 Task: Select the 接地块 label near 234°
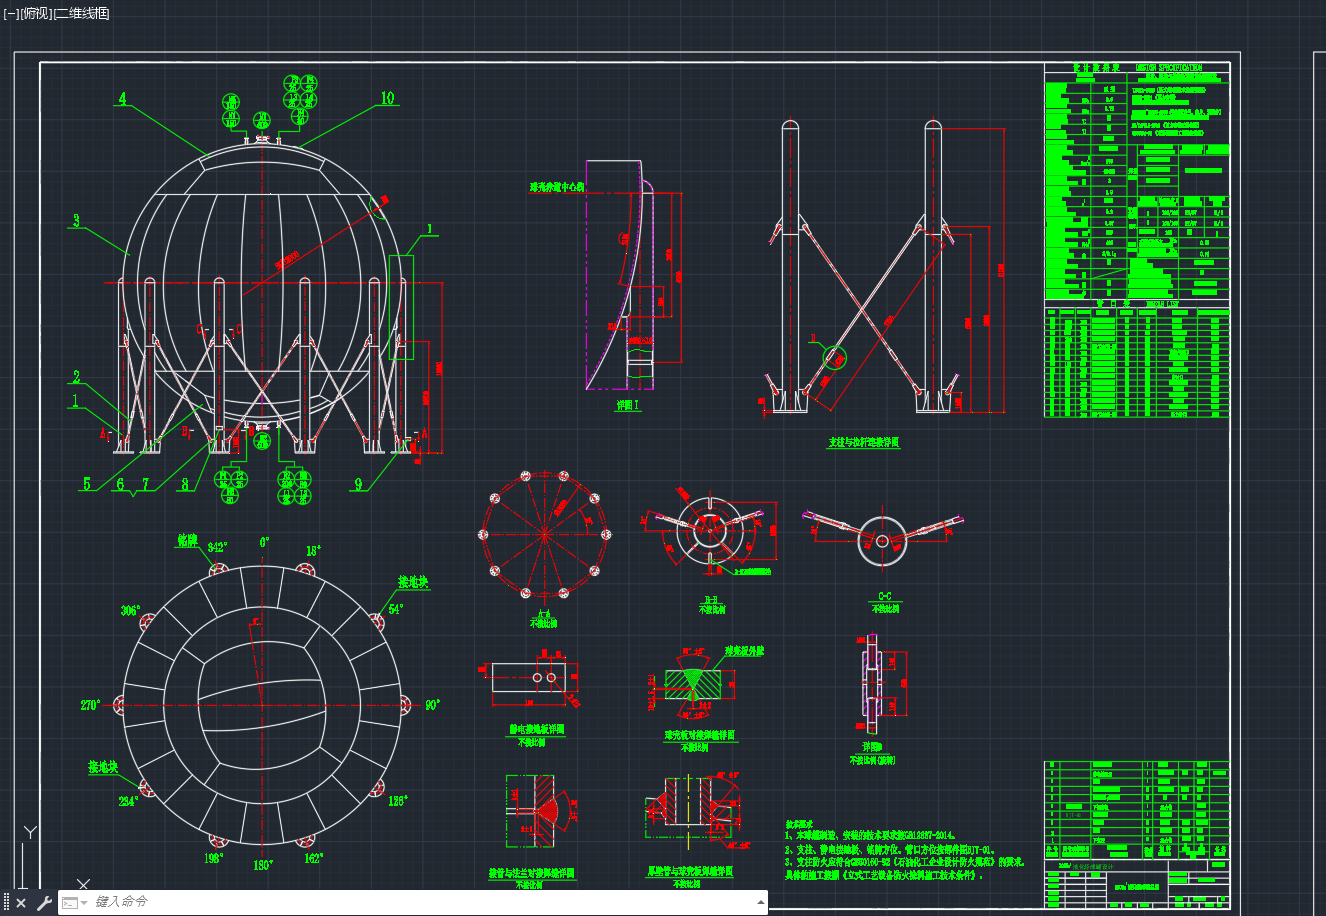[103, 768]
